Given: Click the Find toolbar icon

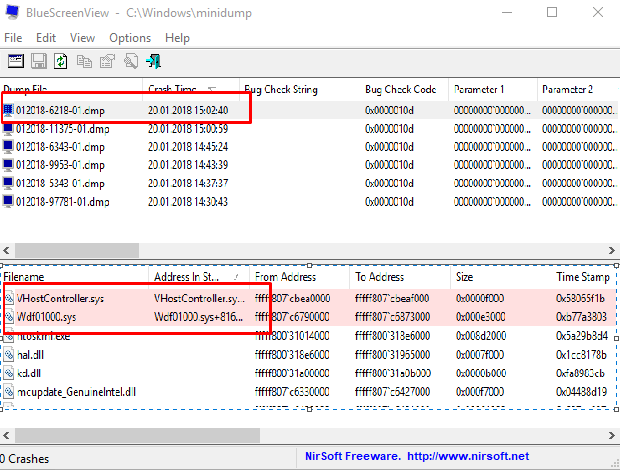Looking at the screenshot, I should [x=131, y=62].
